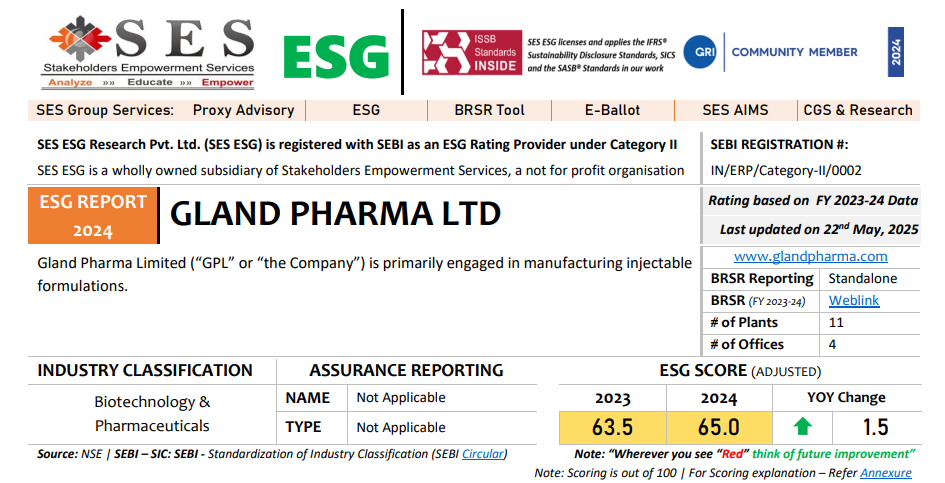This screenshot has height=483, width=945.
Task: Click the GLAND PHARMA LTD title
Action: pyautogui.click(x=336, y=213)
